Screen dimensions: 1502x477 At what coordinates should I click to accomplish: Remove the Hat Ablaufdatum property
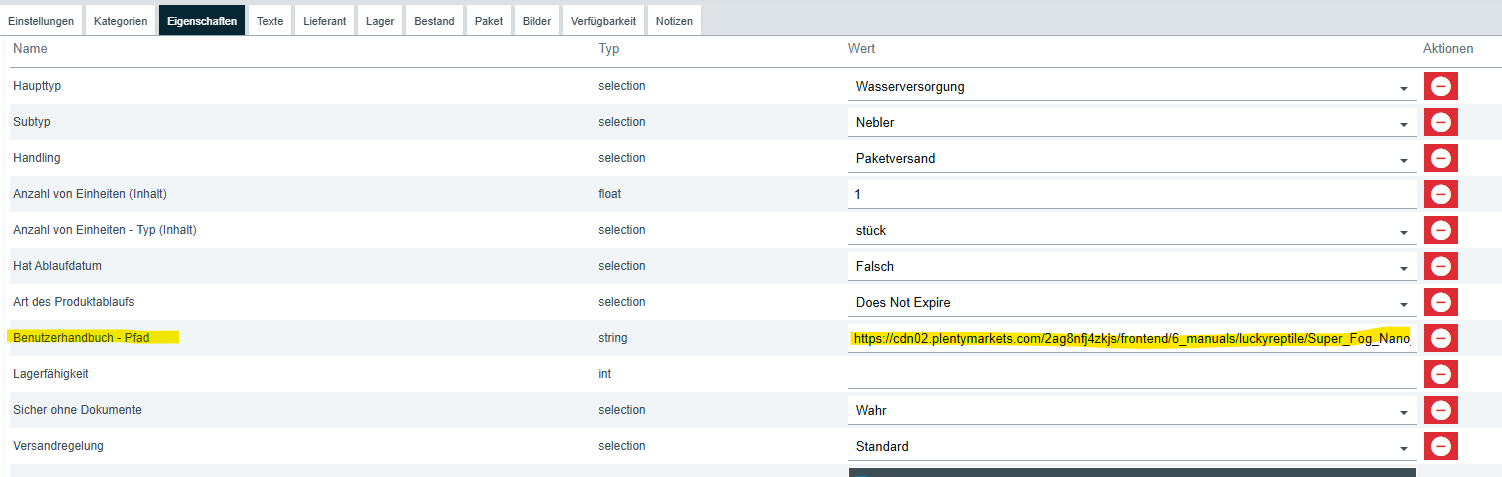(x=1441, y=266)
